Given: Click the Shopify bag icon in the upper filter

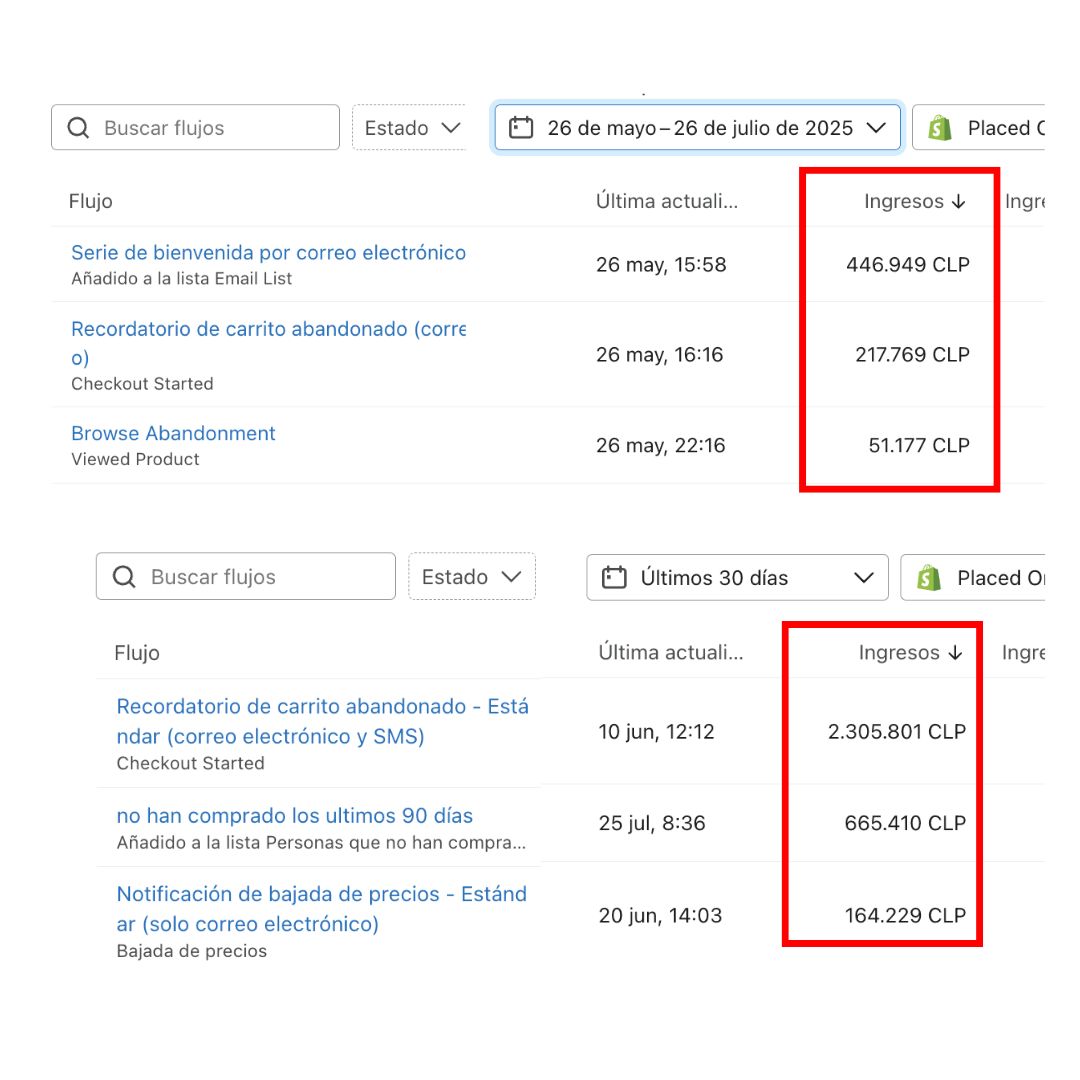Looking at the screenshot, I should click(x=938, y=128).
